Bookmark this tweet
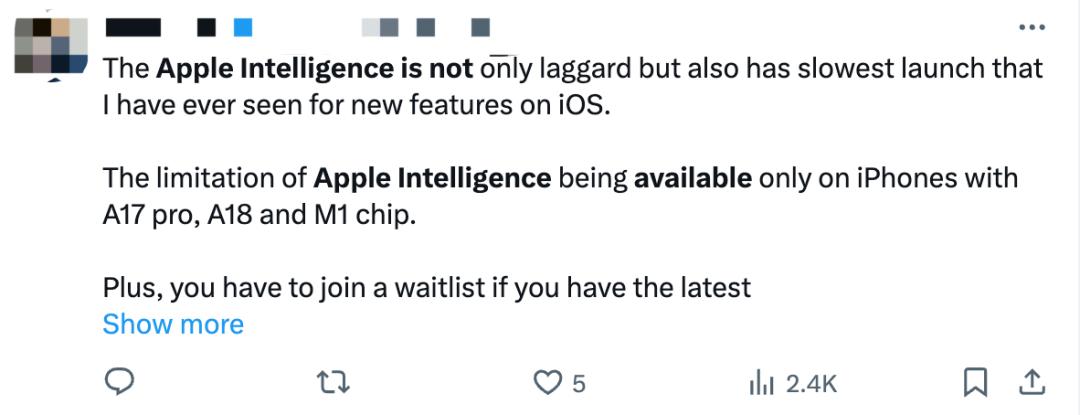This screenshot has height=415, width=1080. click(975, 382)
